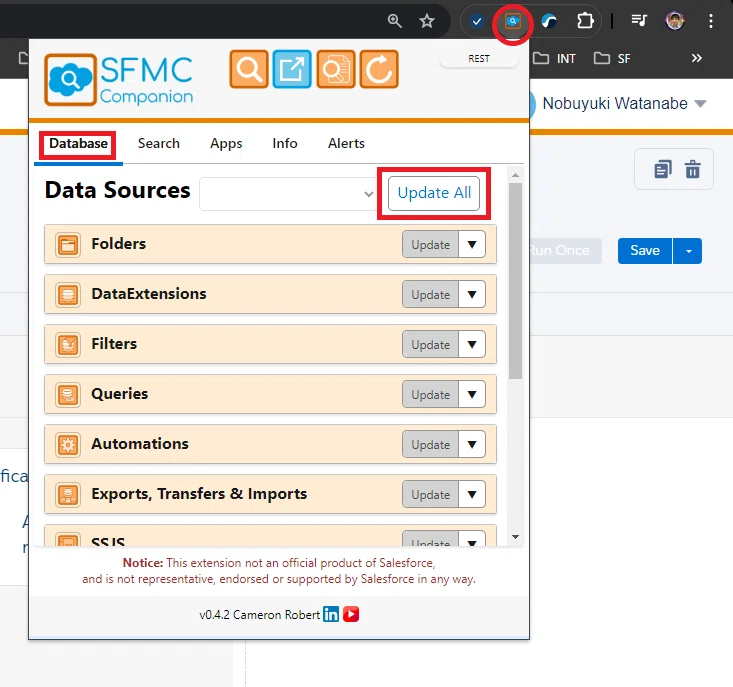Click the Folders row icon
Screen dimensions: 733x687
(x=68, y=244)
